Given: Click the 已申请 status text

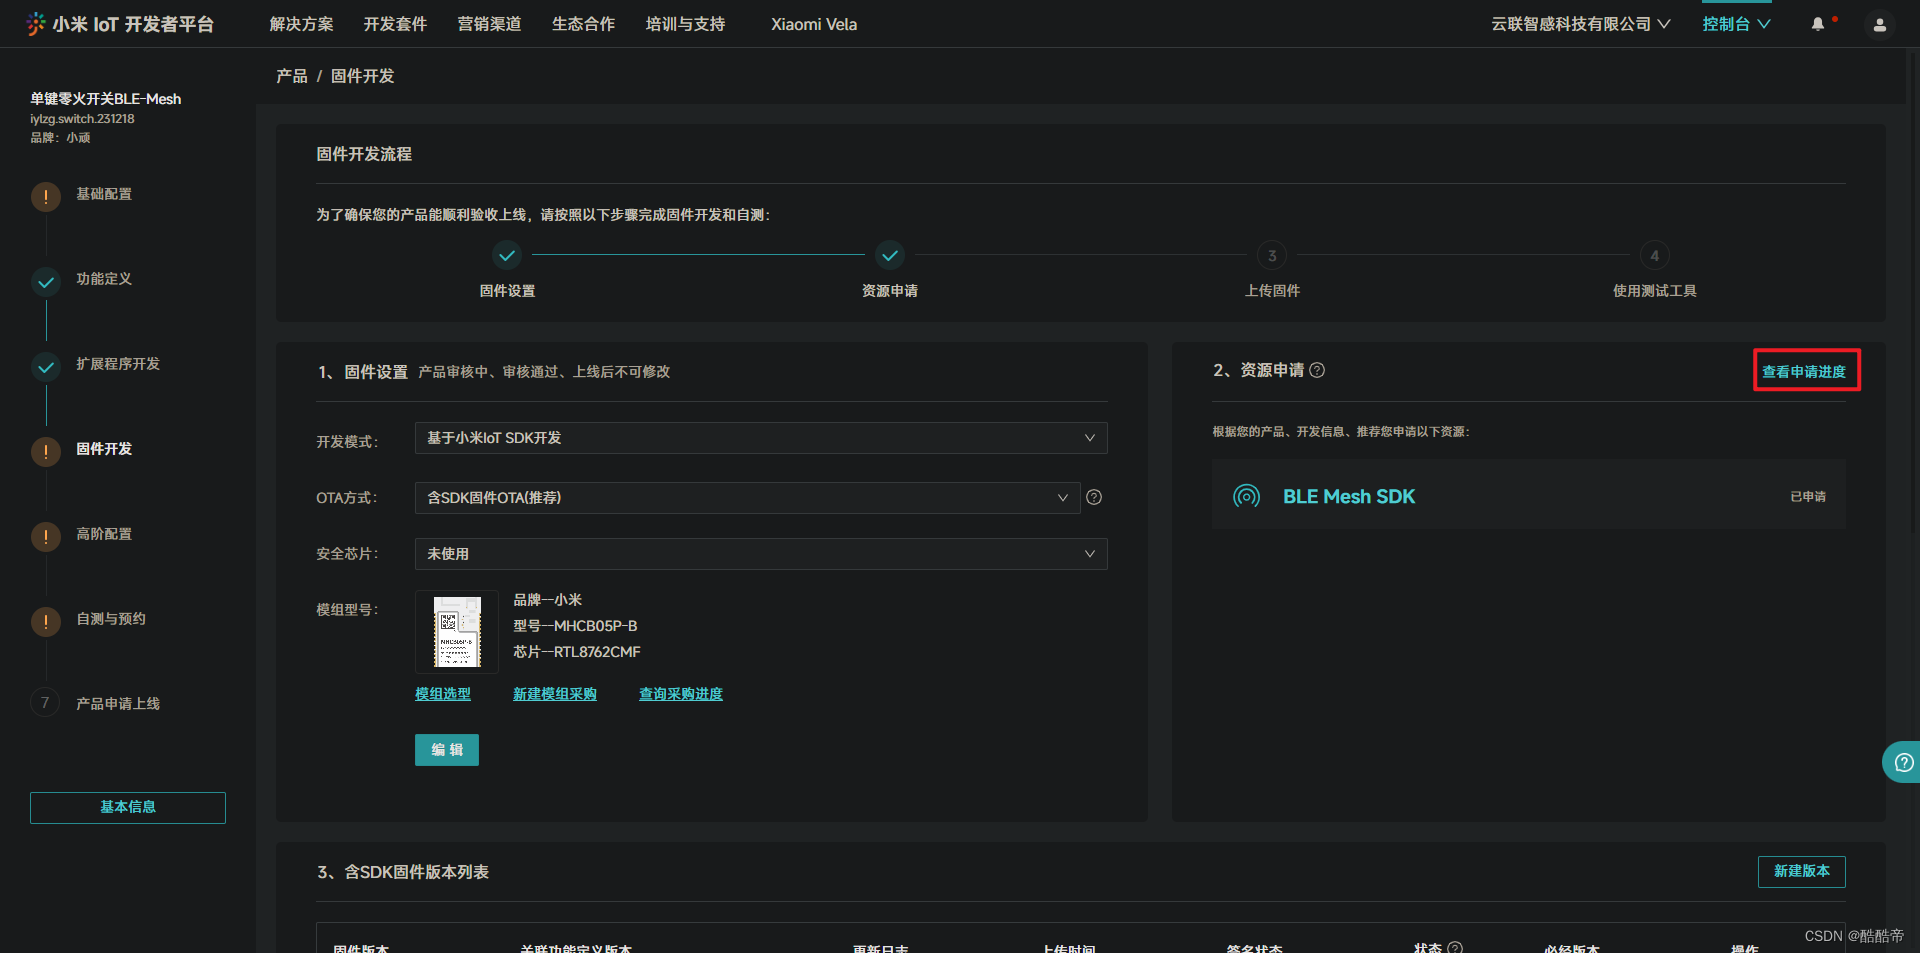Looking at the screenshot, I should click(x=1808, y=496).
